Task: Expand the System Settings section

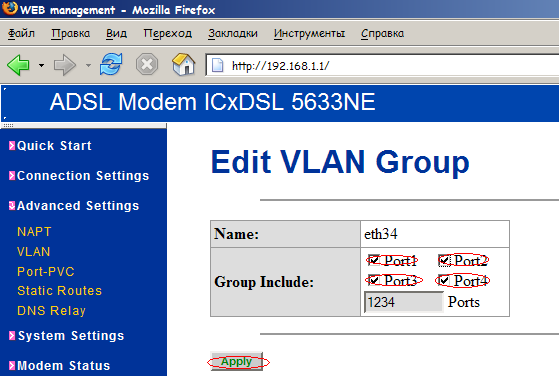Action: click(66, 336)
